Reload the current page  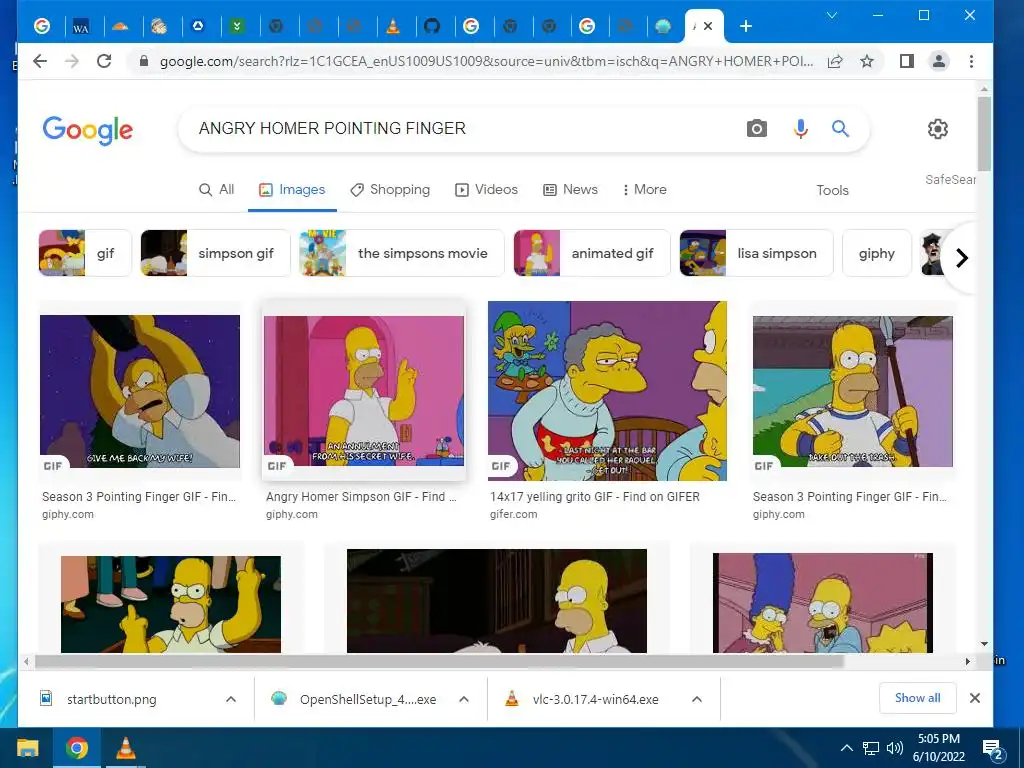pyautogui.click(x=103, y=61)
